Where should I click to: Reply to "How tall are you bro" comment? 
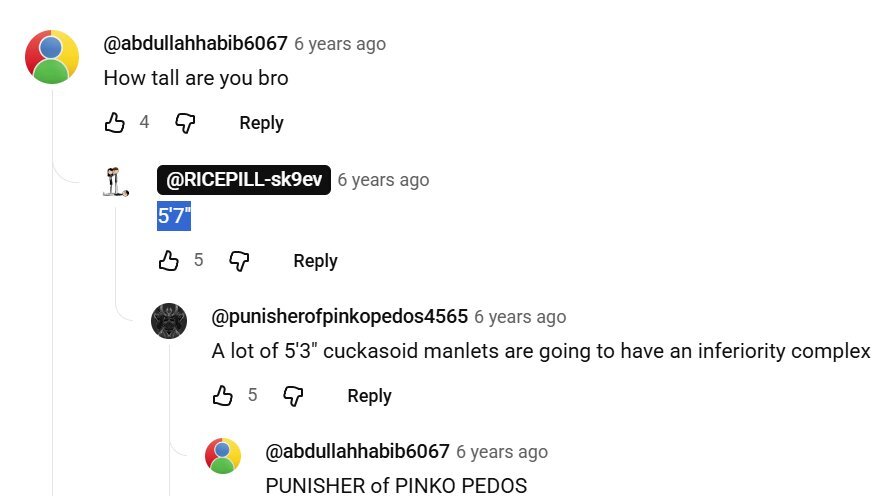(261, 122)
